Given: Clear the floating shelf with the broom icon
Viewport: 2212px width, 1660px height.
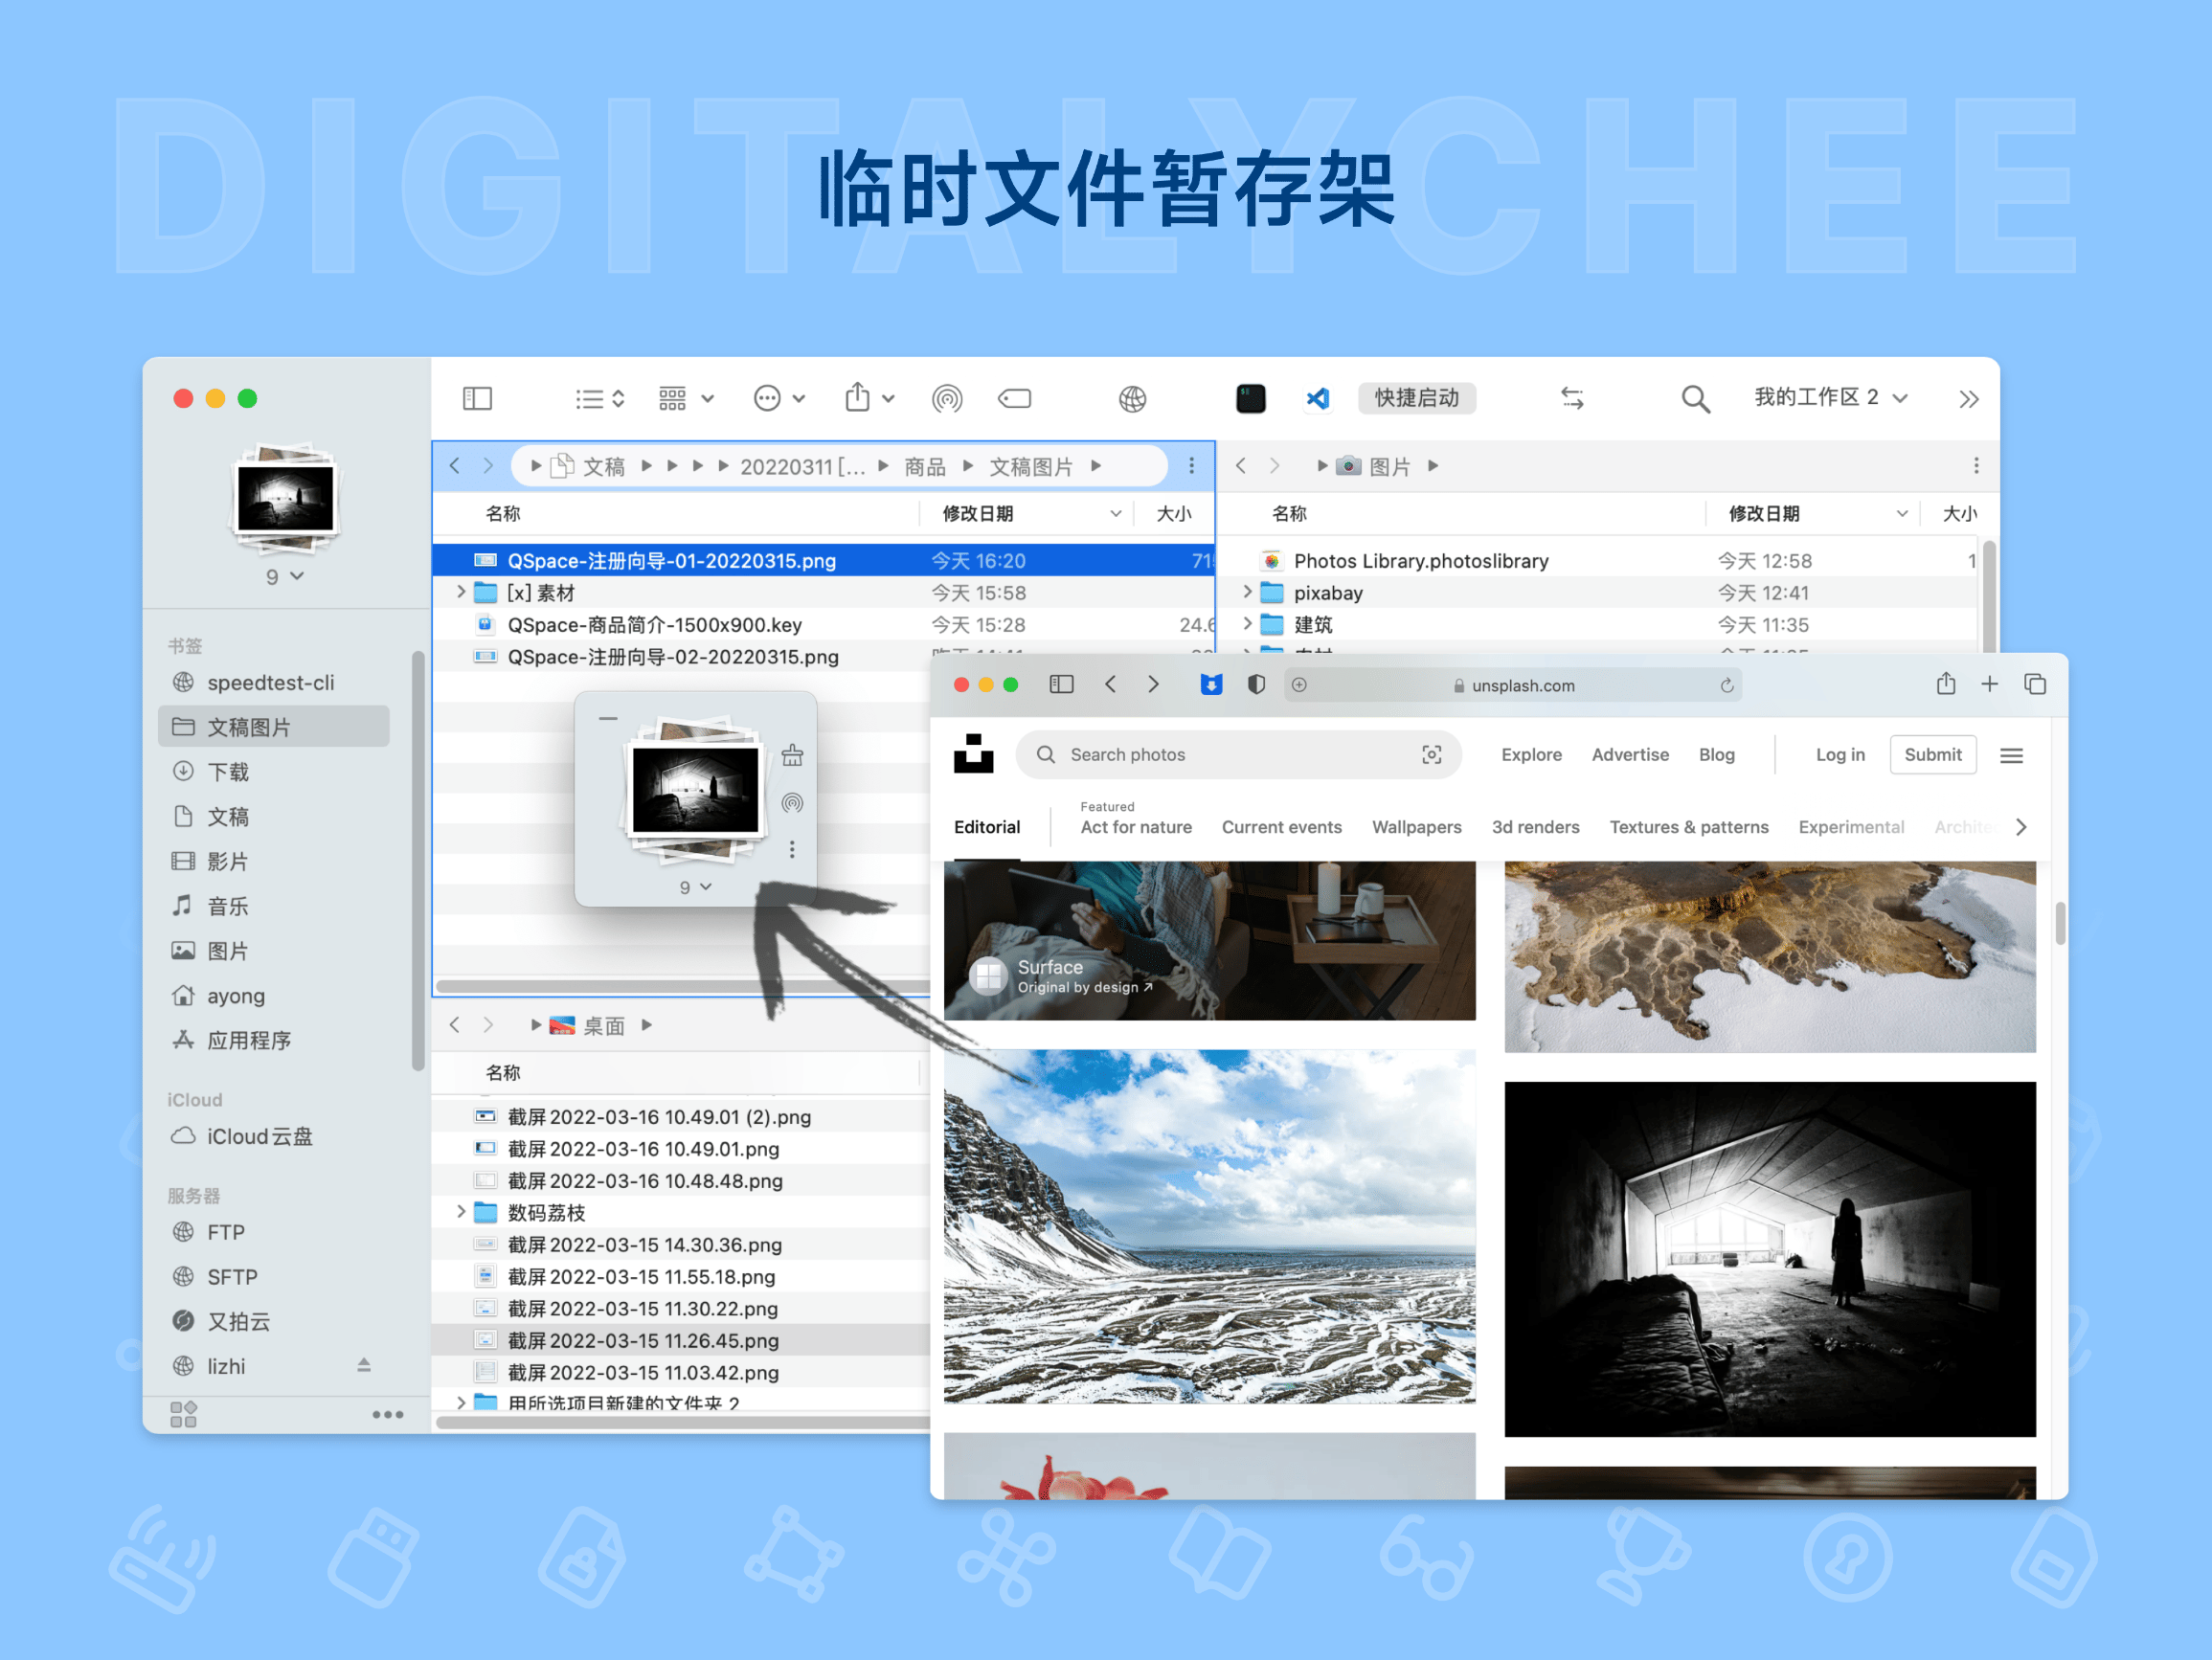Looking at the screenshot, I should pyautogui.click(x=792, y=755).
